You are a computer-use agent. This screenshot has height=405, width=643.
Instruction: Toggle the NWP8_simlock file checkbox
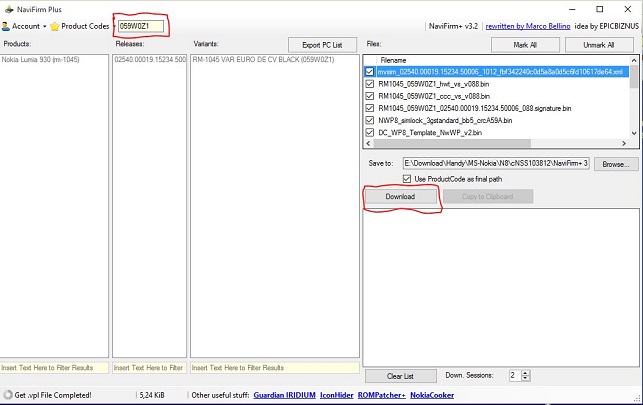(x=370, y=120)
